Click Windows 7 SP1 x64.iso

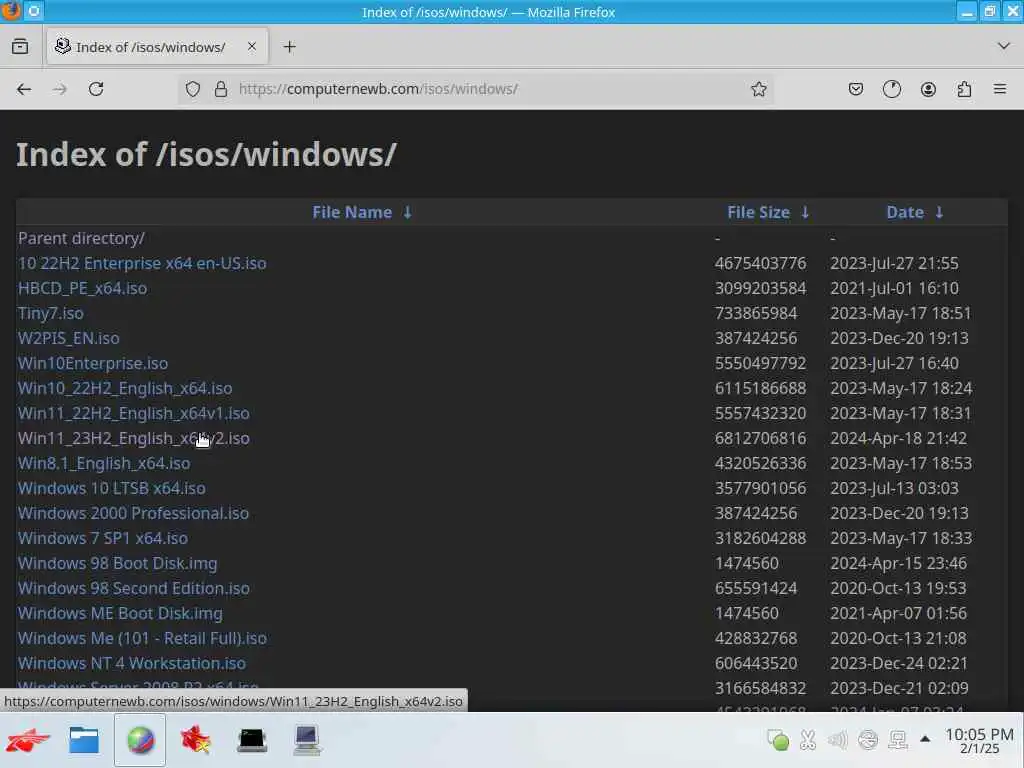point(103,538)
